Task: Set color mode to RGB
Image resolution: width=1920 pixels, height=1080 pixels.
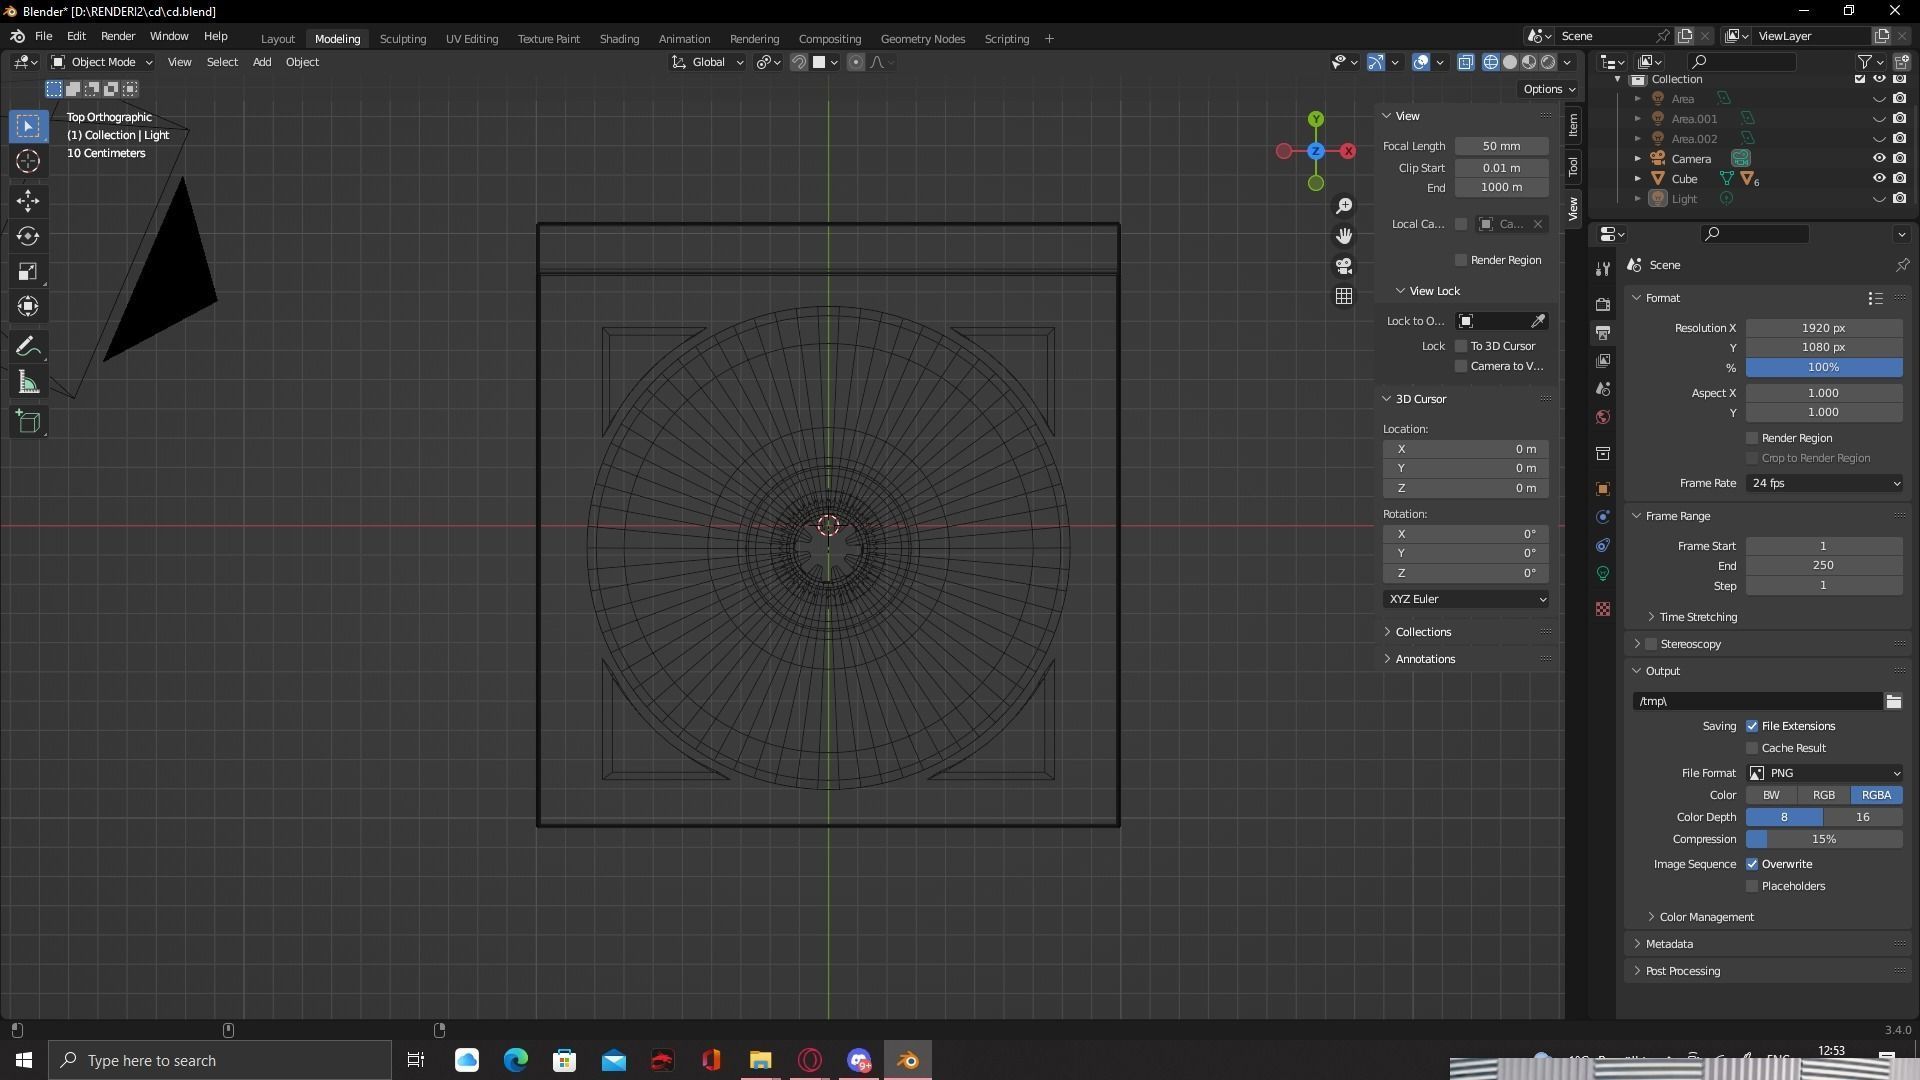Action: pos(1823,795)
